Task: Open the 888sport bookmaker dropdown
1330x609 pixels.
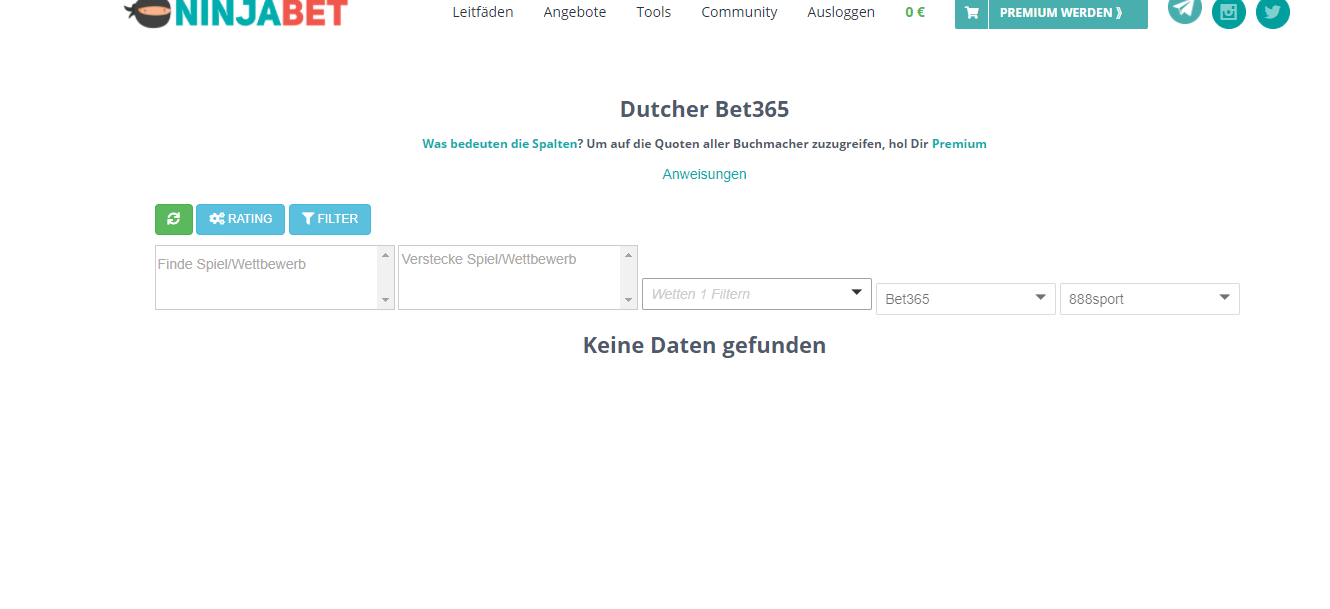Action: click(1150, 299)
